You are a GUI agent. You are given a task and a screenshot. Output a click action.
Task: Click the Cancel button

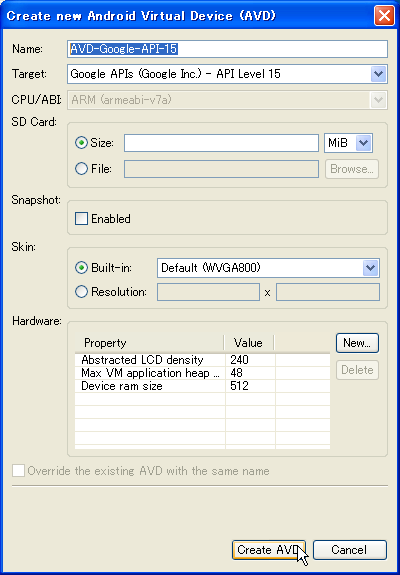[350, 550]
